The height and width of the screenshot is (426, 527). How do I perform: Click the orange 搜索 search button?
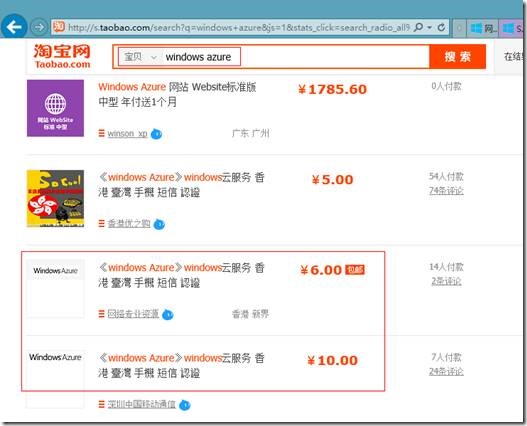tap(457, 56)
